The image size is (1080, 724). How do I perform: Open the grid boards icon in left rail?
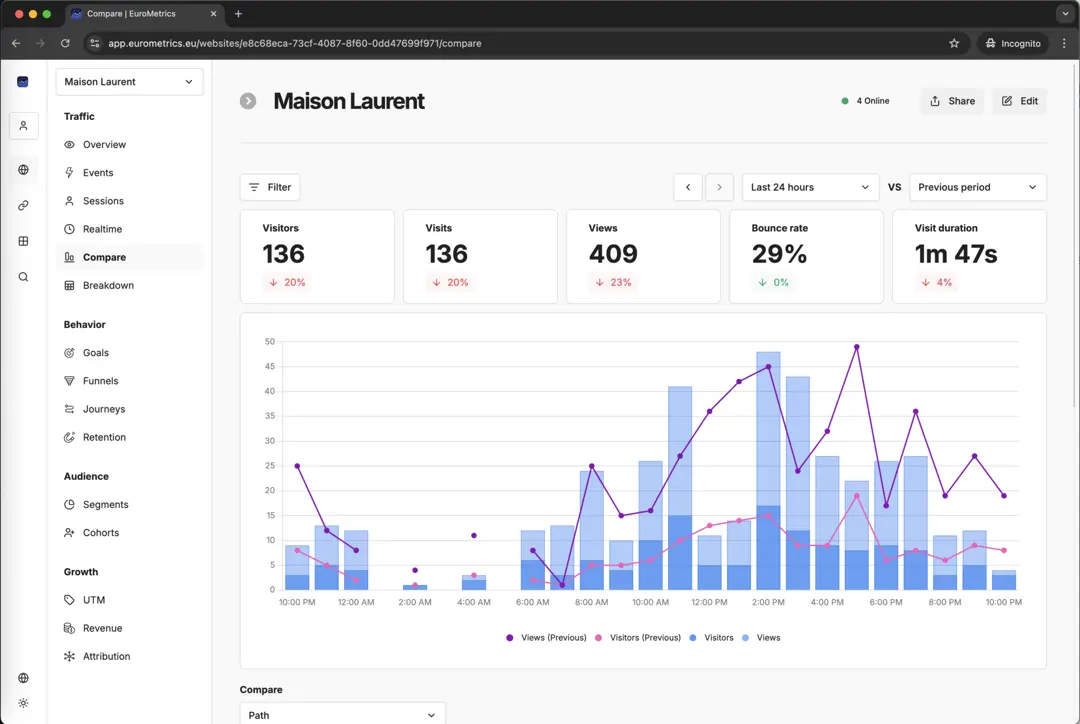(23, 241)
